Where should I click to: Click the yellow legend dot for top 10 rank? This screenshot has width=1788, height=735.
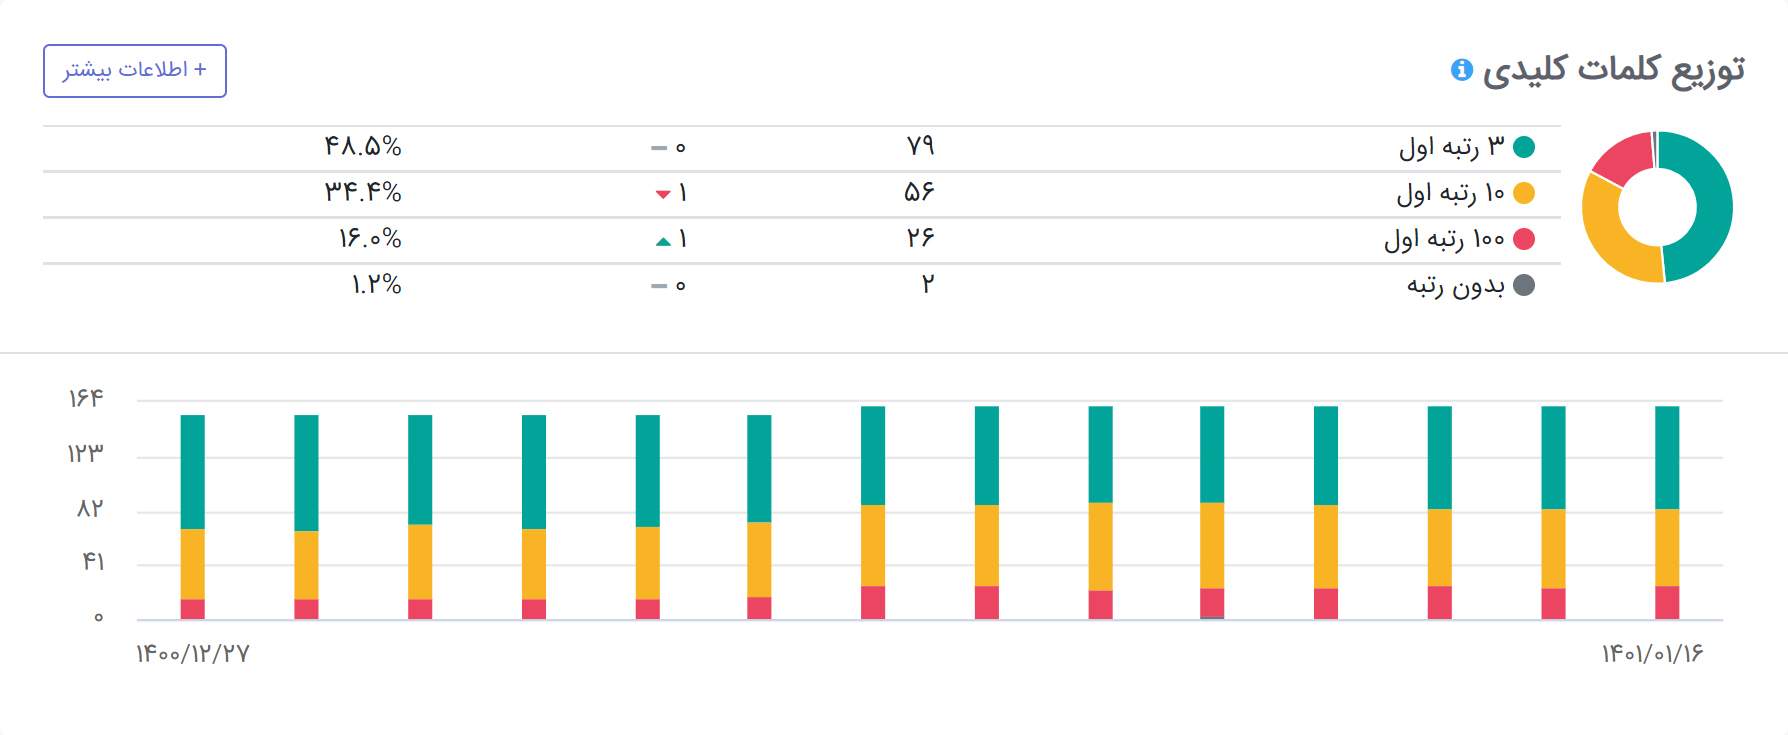click(1524, 193)
